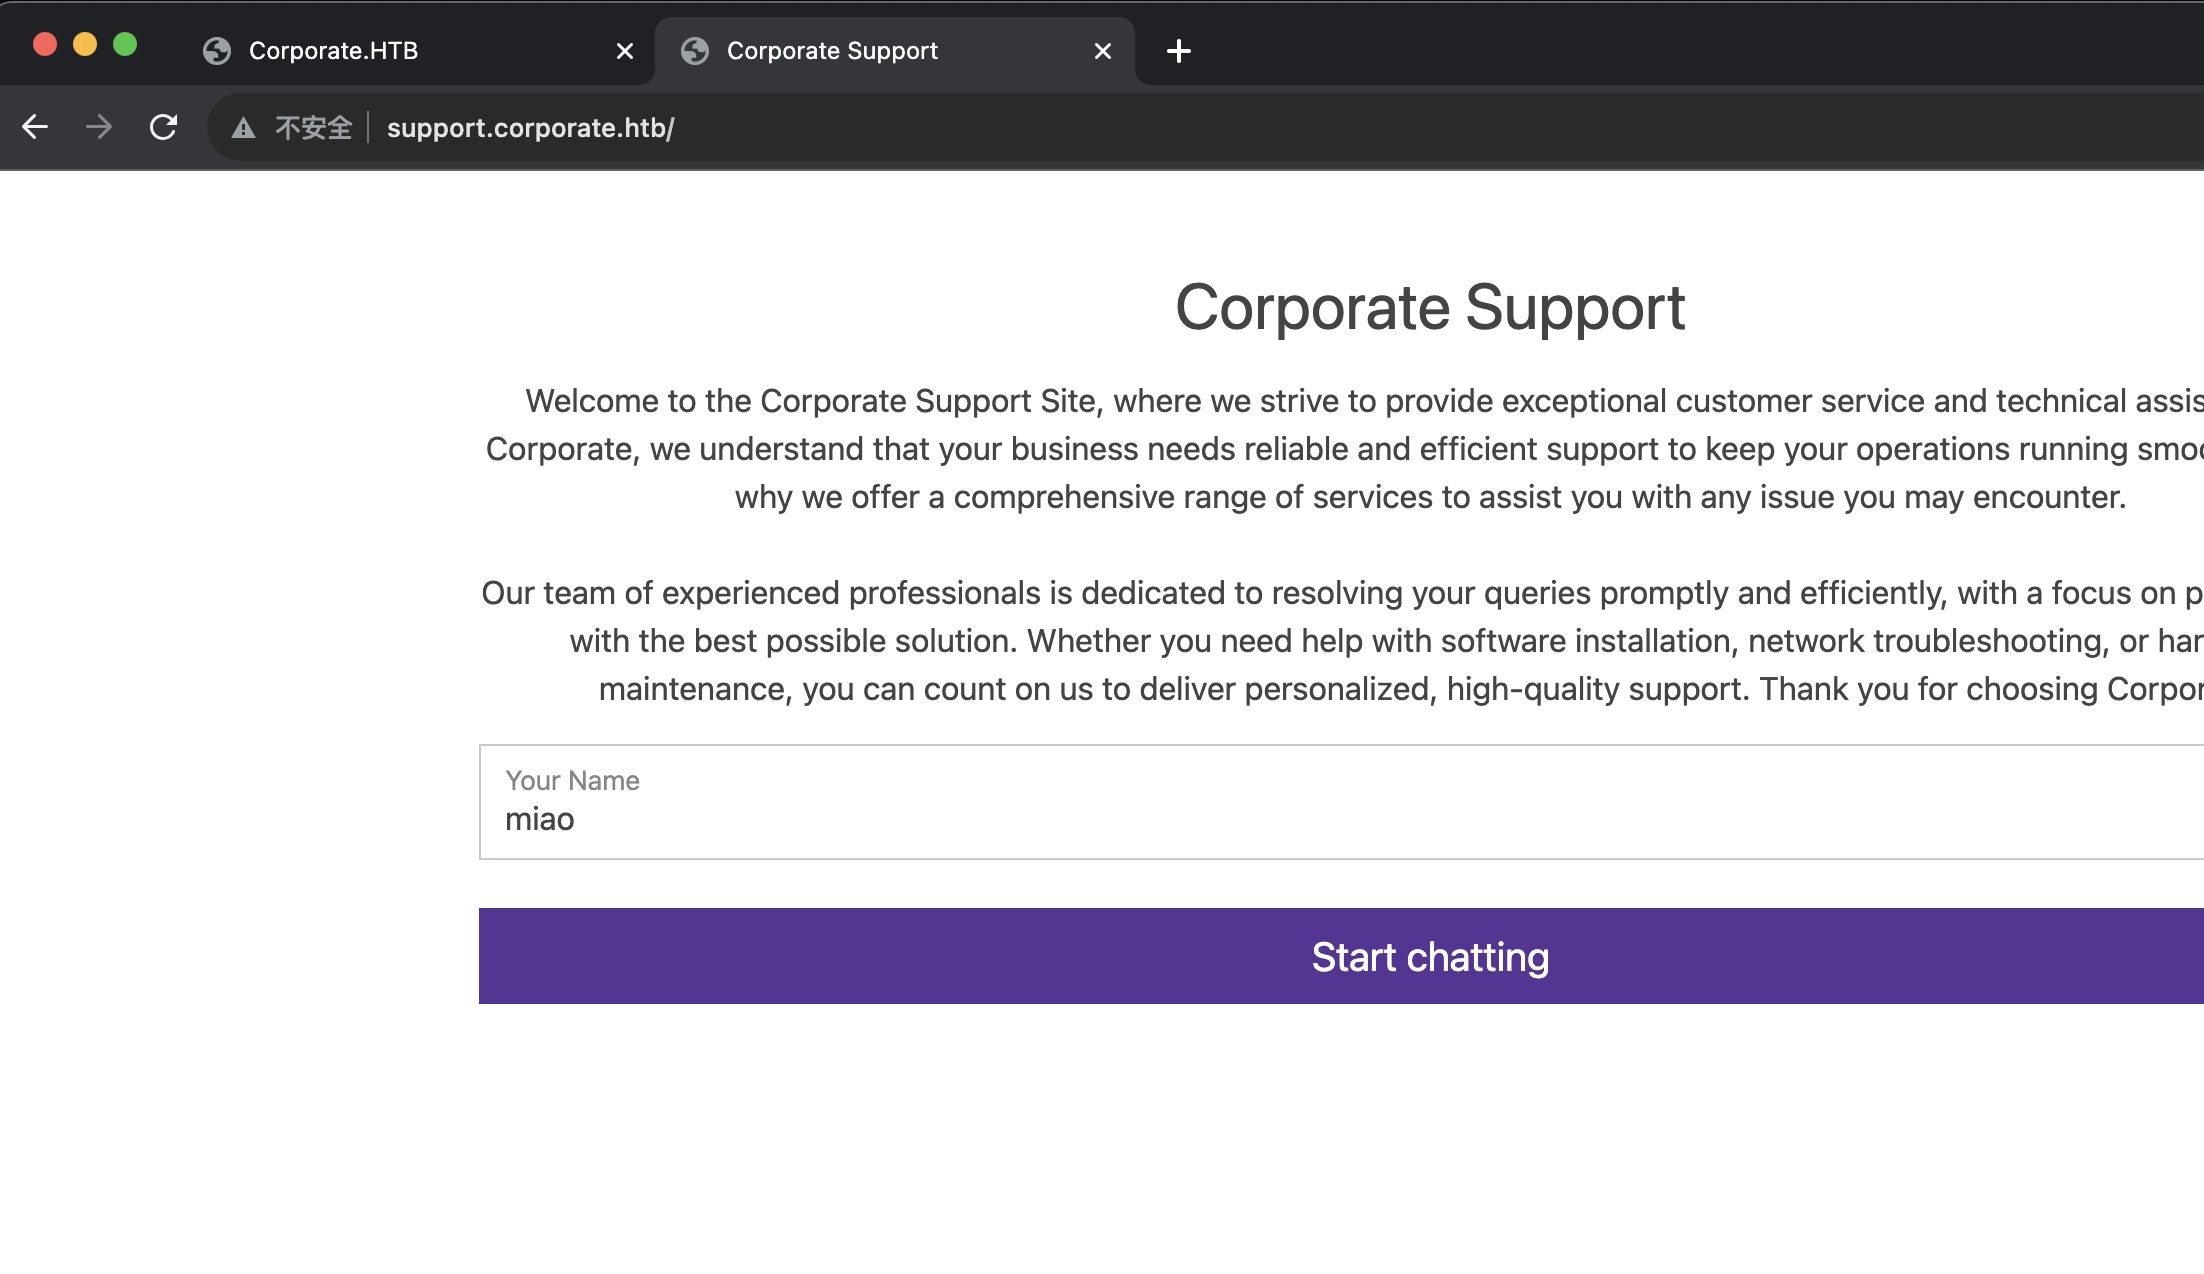Click the 不安全 security label
This screenshot has height=1274, width=2204.
pyautogui.click(x=313, y=128)
